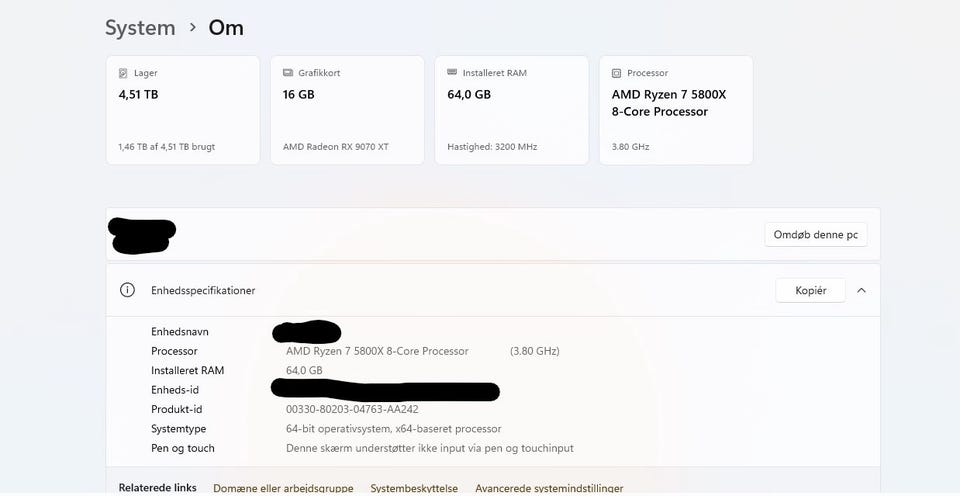Click the breadcrumb arrow between System and Om
This screenshot has width=960, height=496.
[x=192, y=28]
